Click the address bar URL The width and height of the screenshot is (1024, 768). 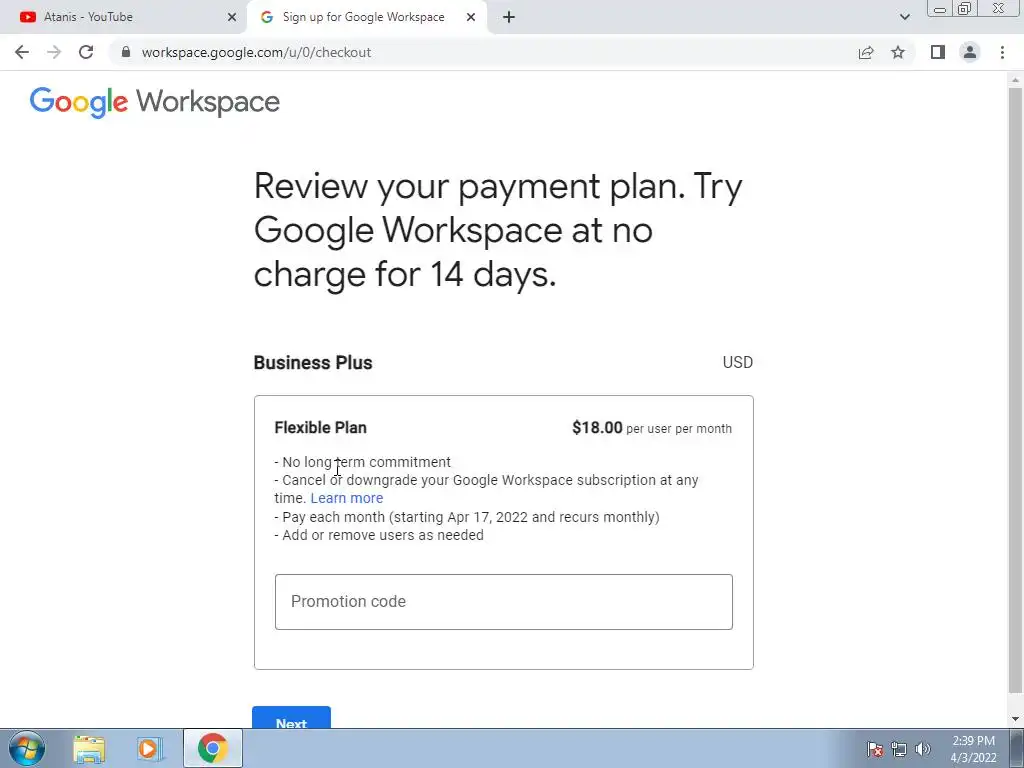[x=256, y=52]
